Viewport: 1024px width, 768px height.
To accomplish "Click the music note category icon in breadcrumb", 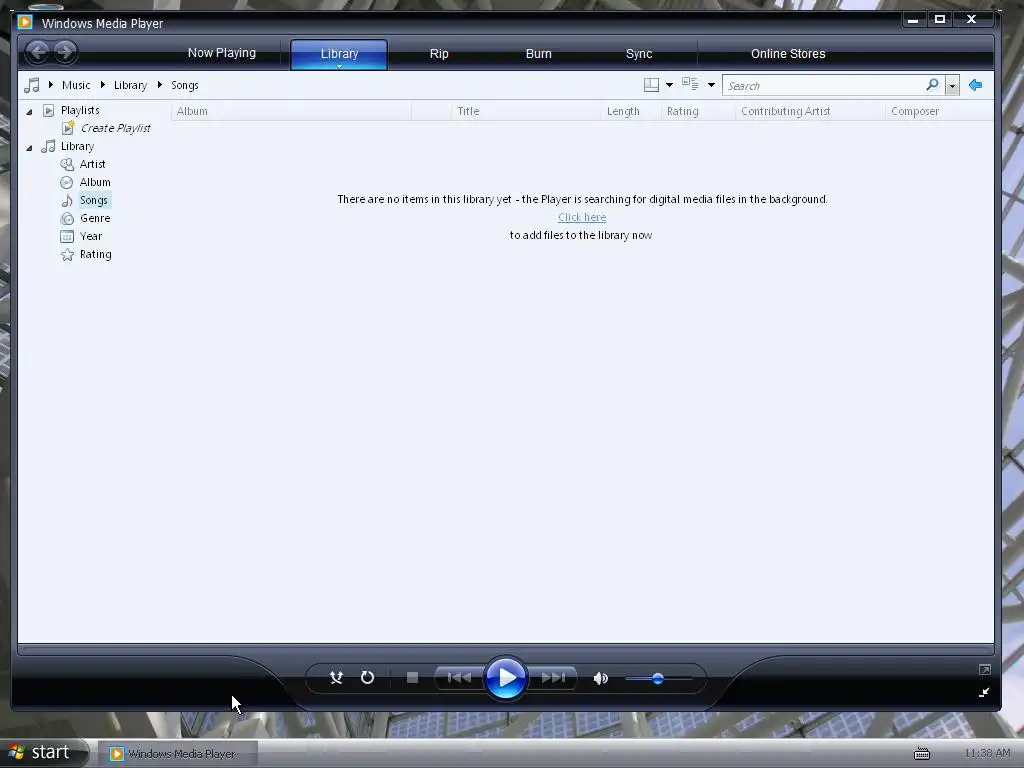I will pyautogui.click(x=31, y=85).
